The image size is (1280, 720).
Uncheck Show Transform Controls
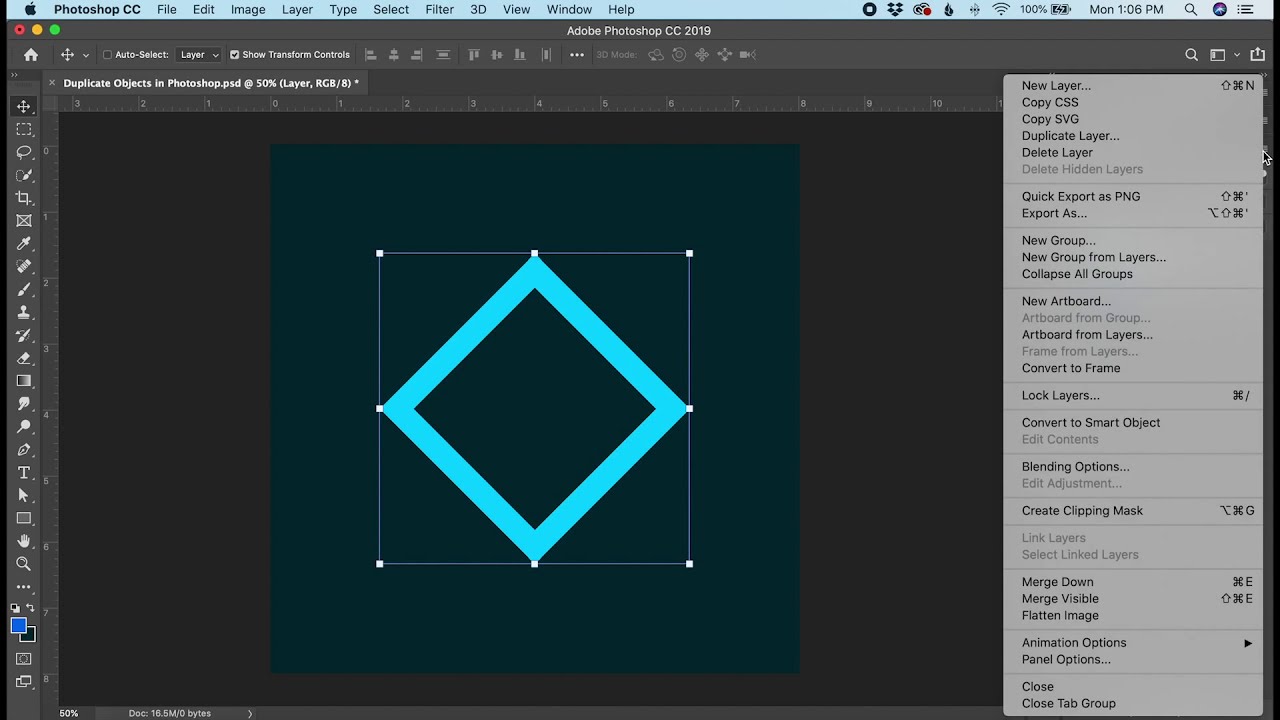click(x=235, y=55)
